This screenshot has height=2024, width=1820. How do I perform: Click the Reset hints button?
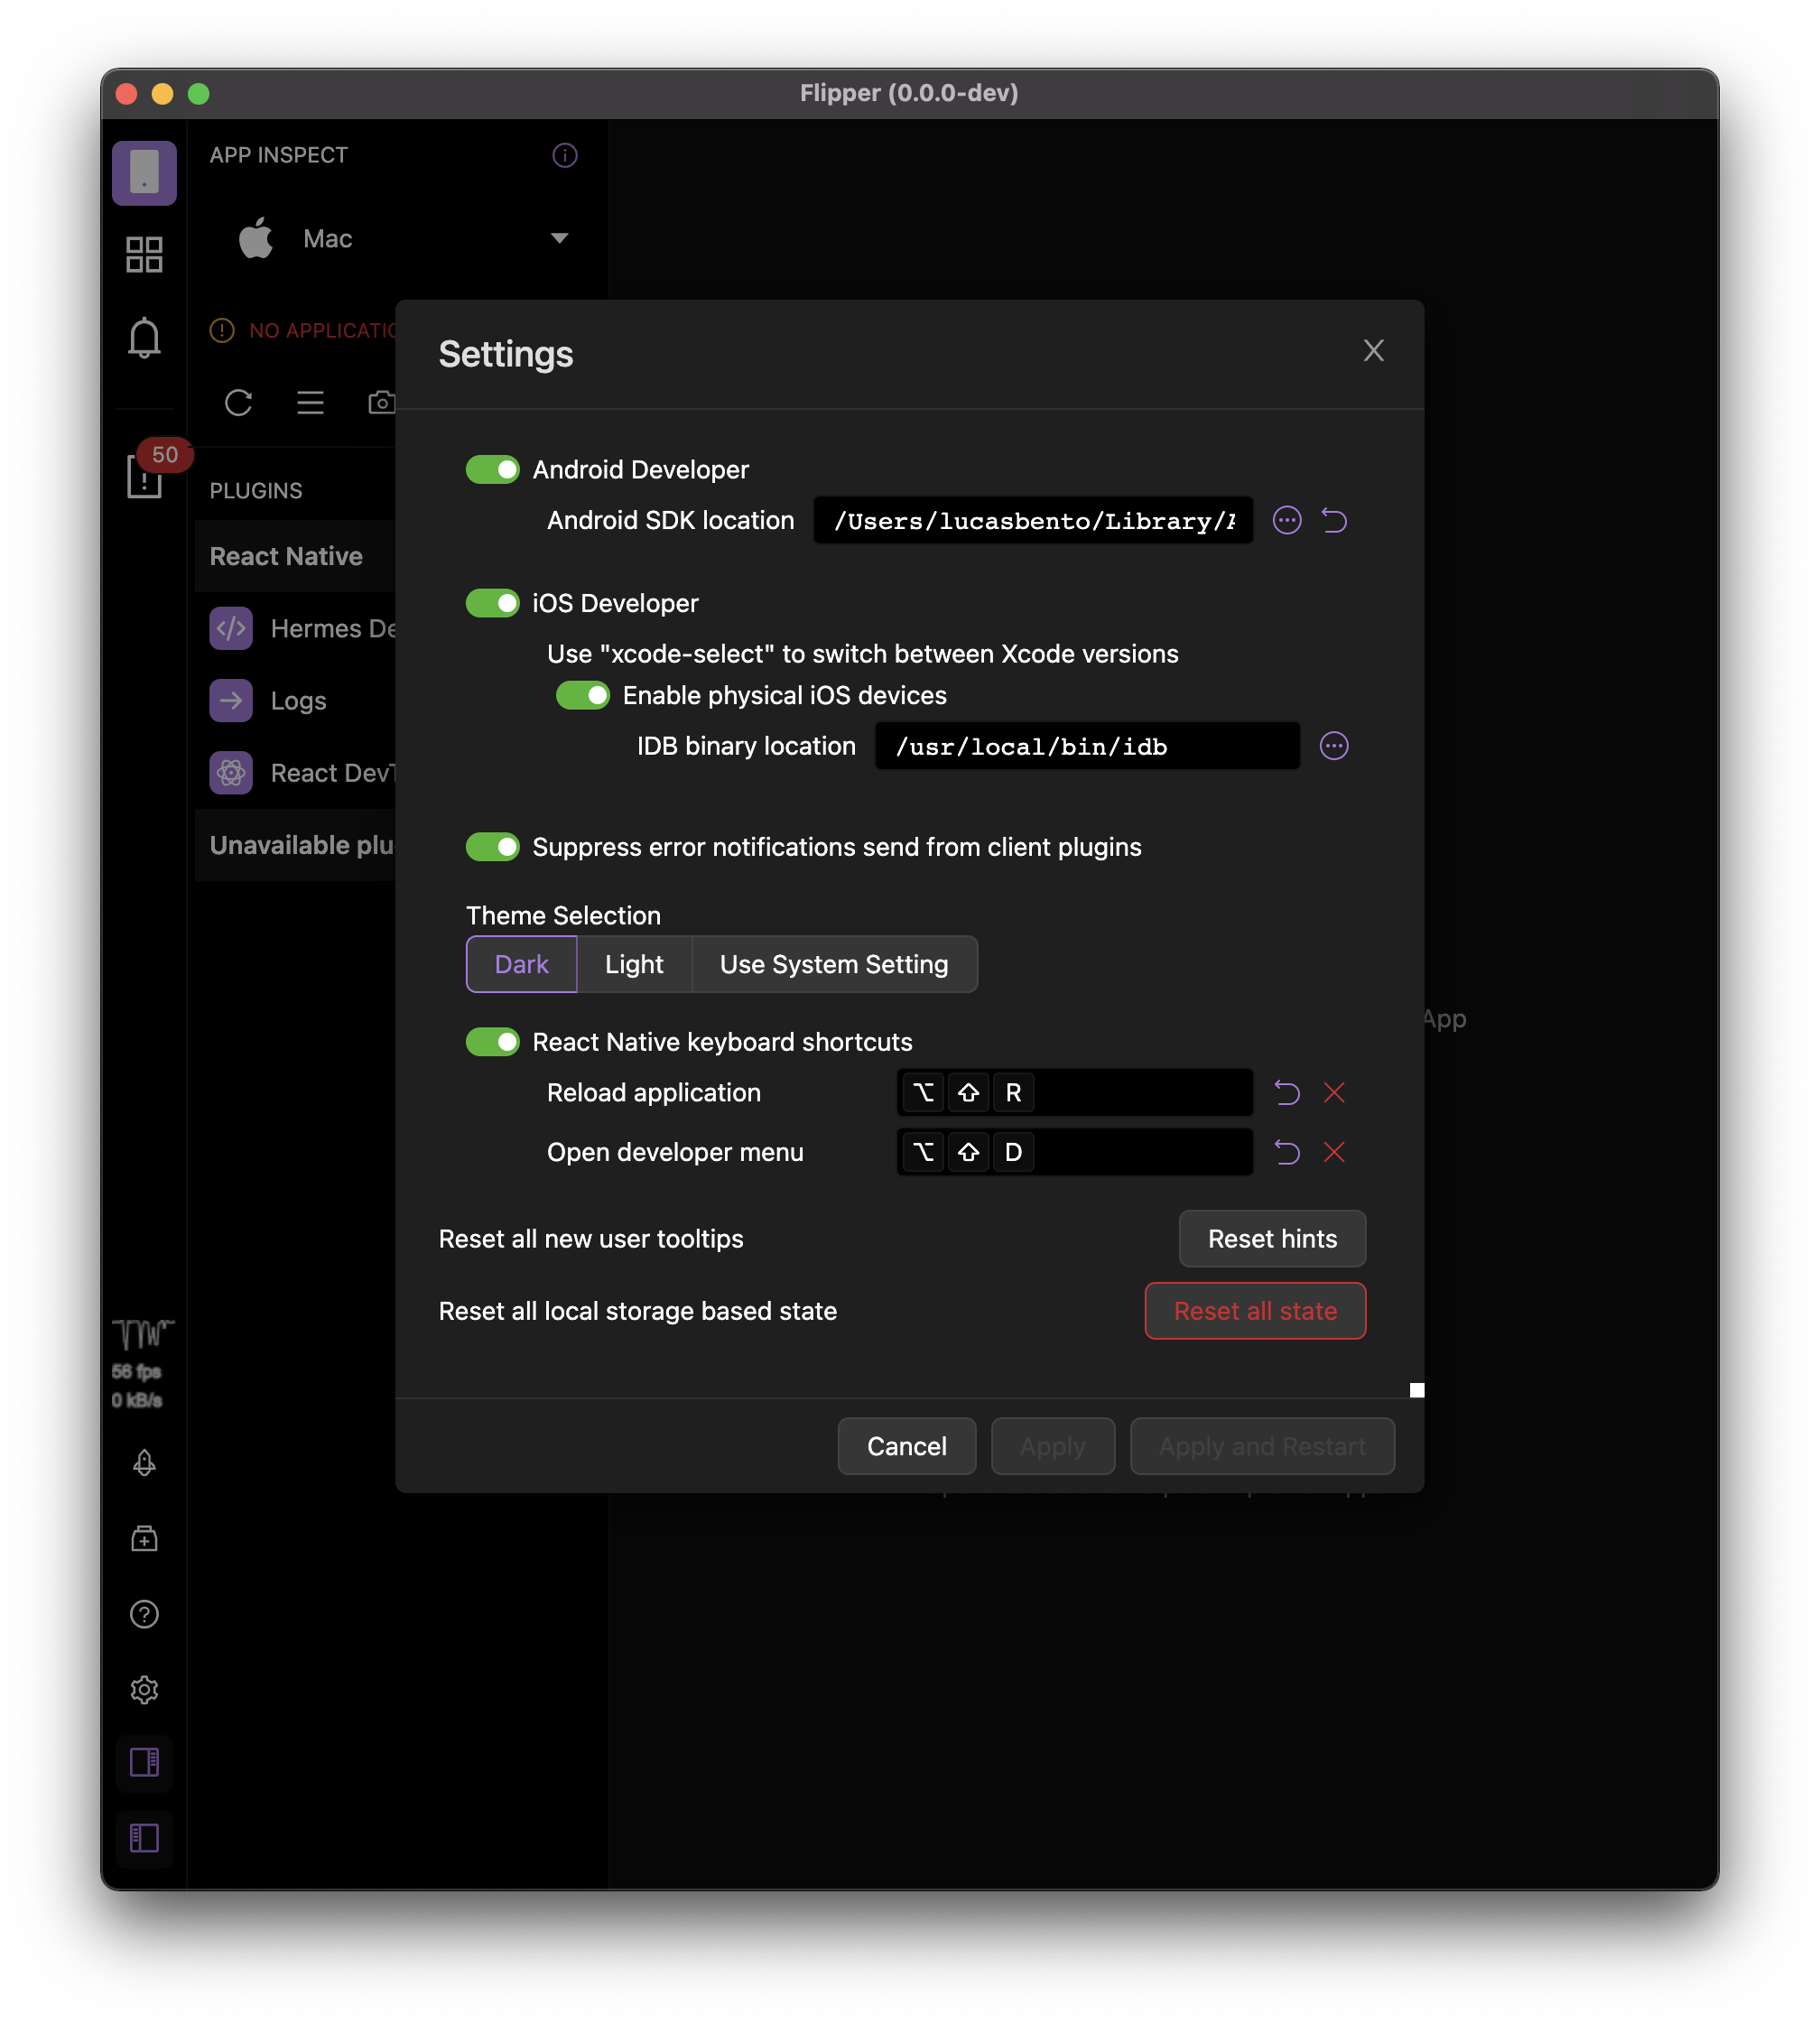click(x=1271, y=1239)
